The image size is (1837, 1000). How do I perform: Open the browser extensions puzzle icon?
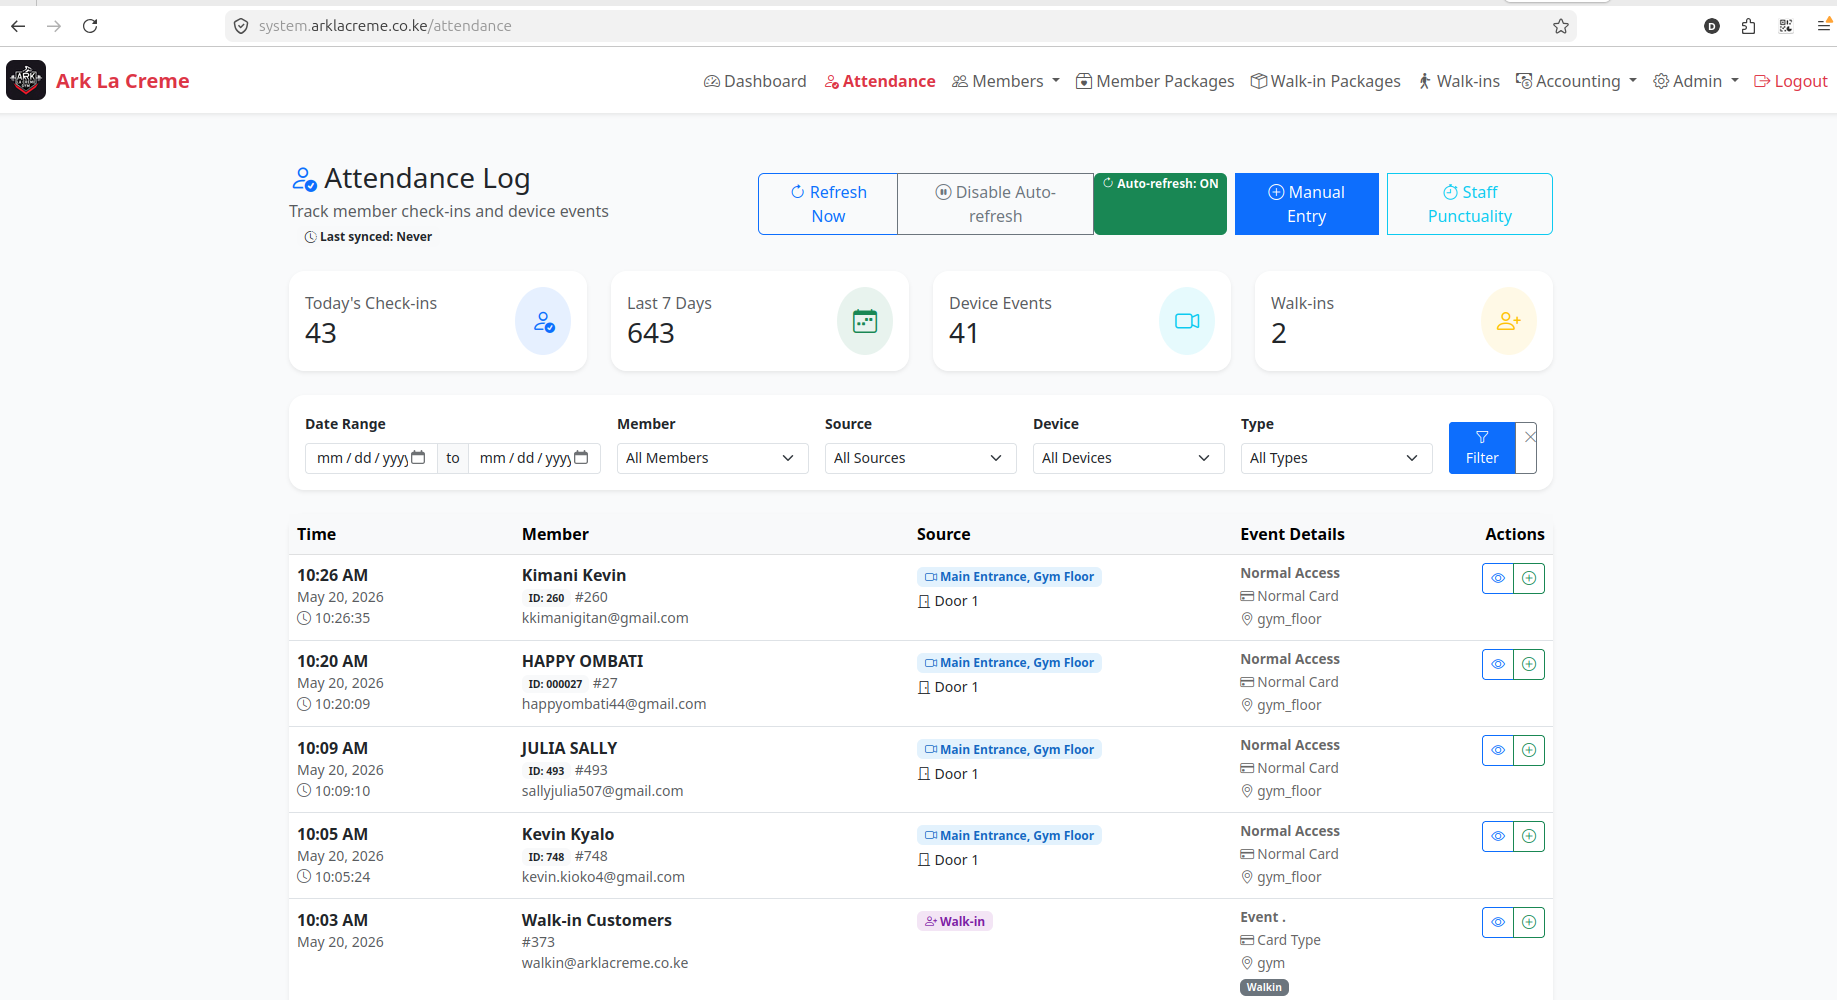coord(1748,26)
